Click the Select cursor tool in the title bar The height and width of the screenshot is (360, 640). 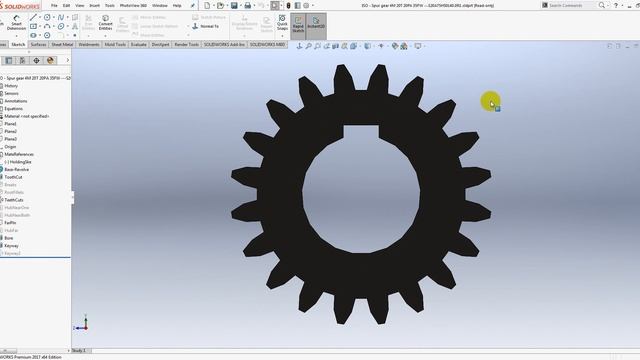tap(275, 5)
